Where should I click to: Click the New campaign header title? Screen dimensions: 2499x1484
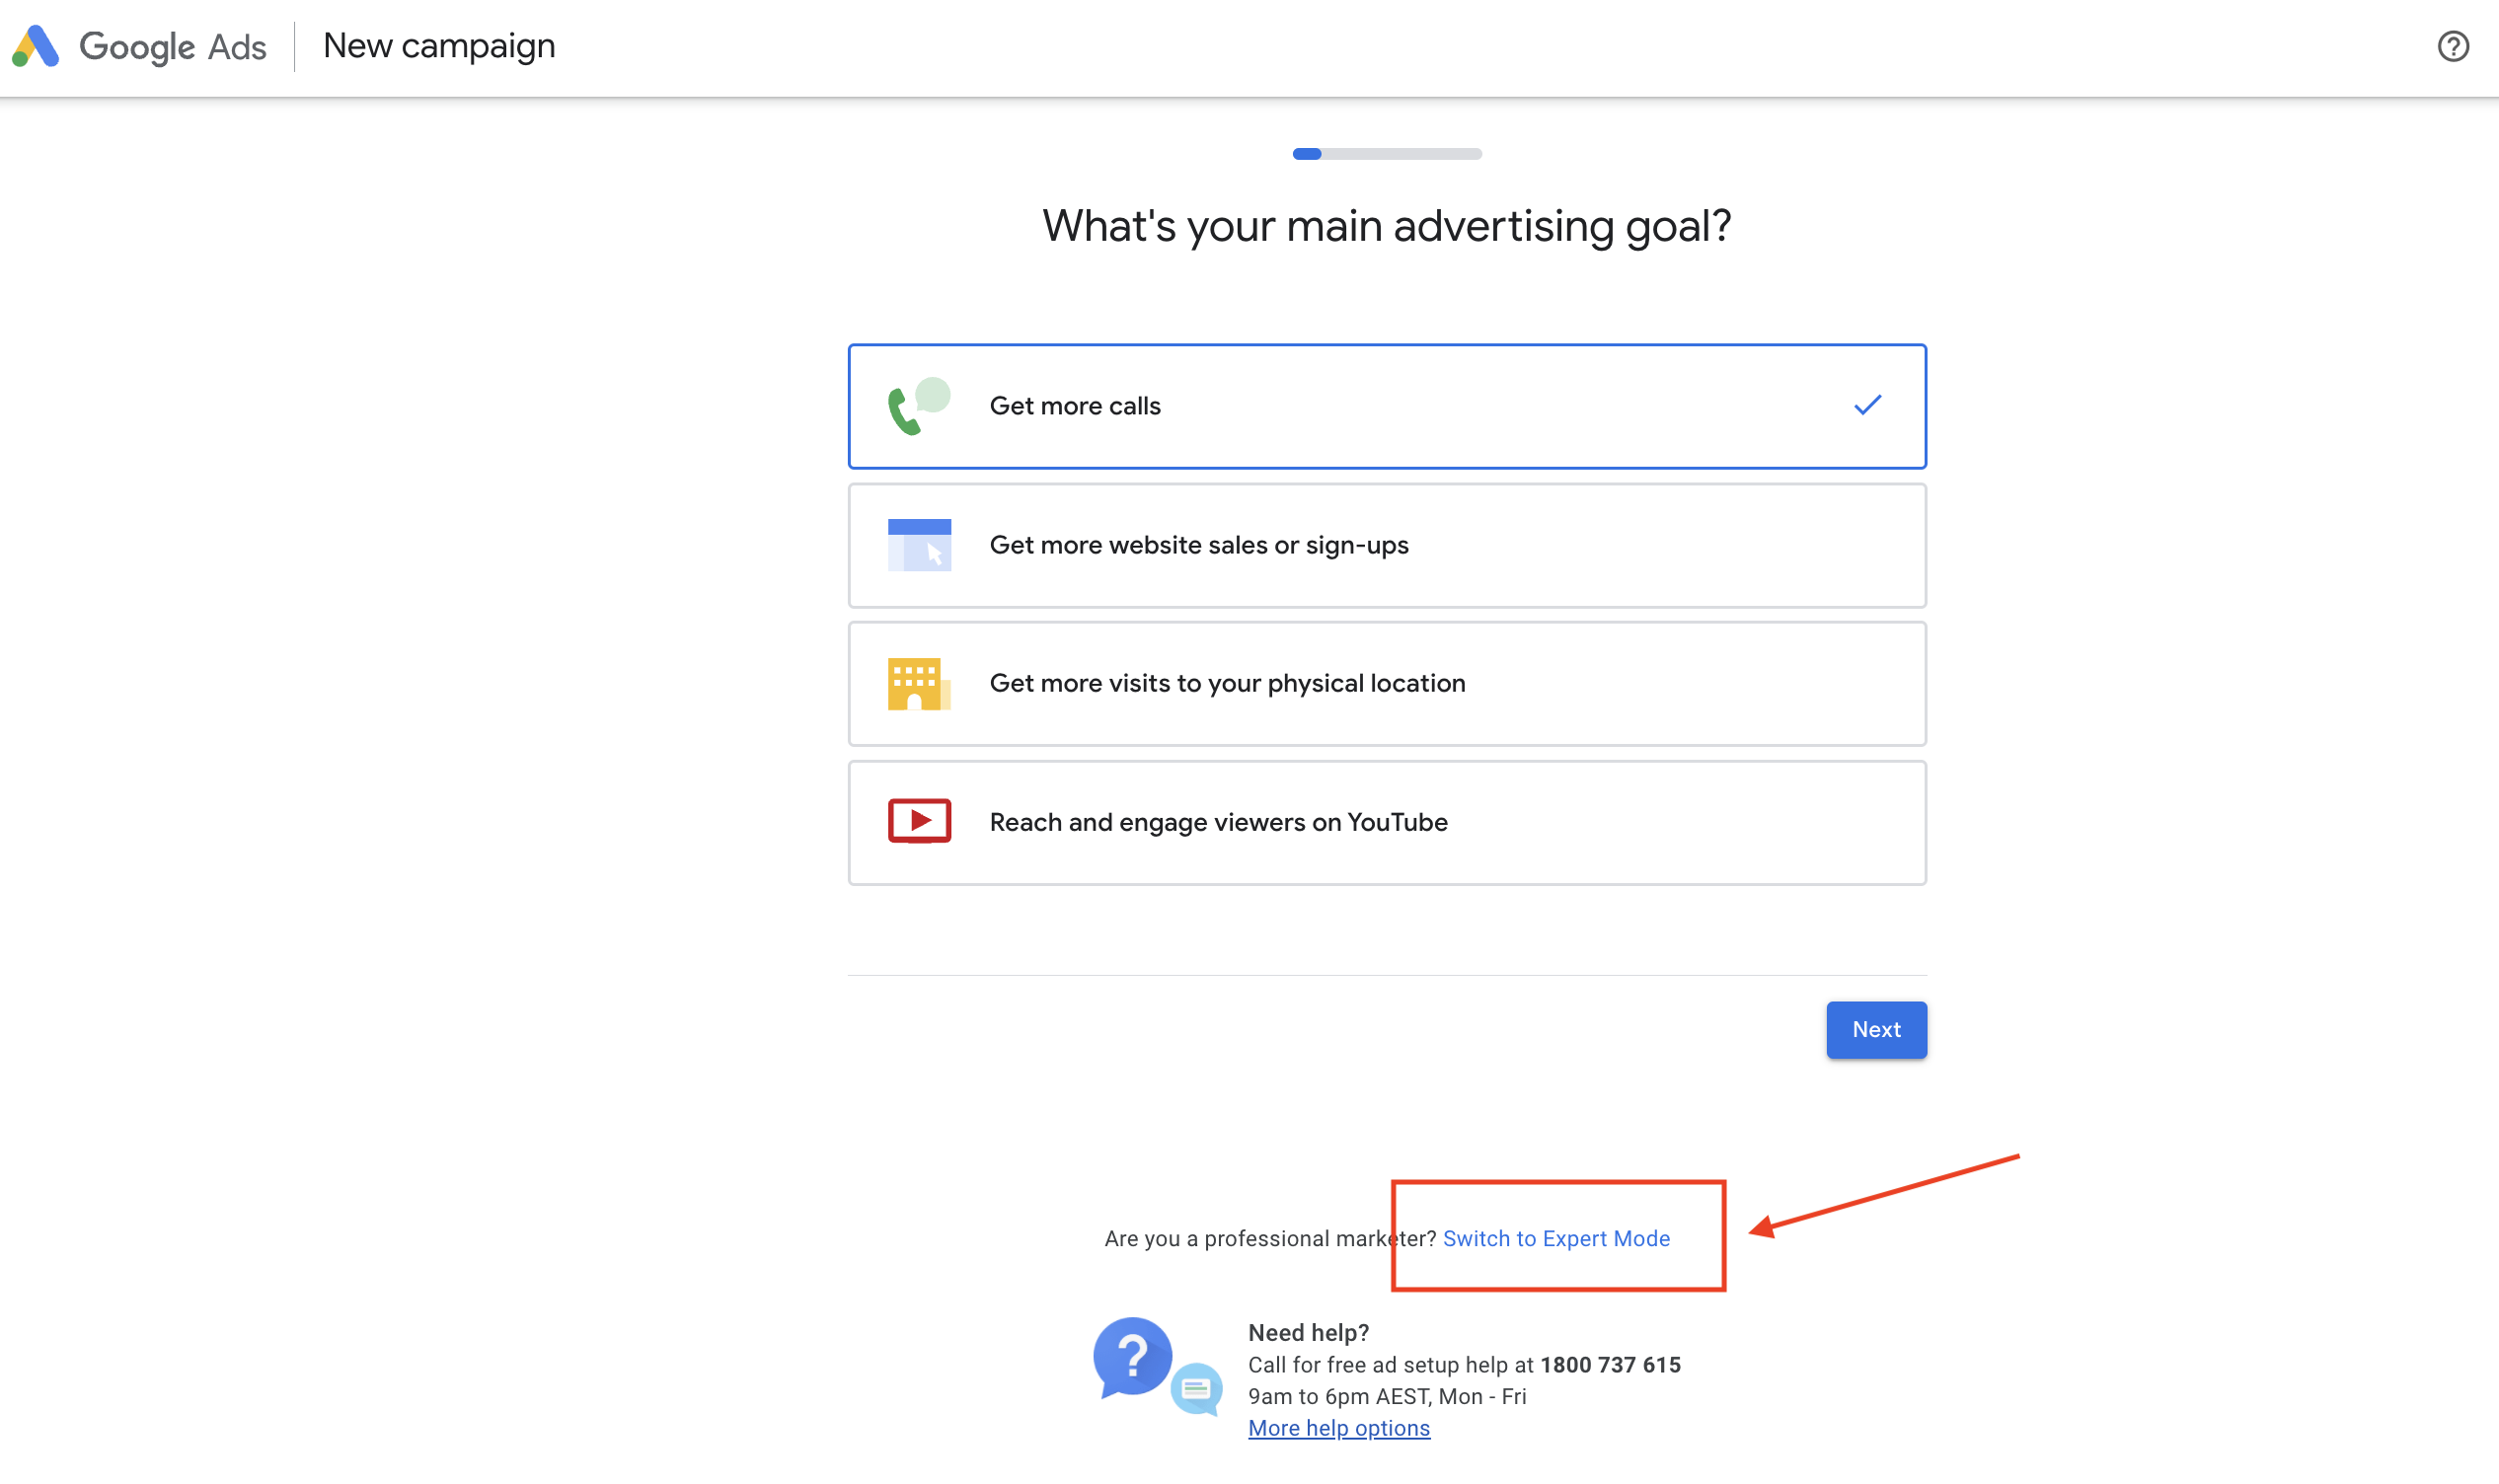pyautogui.click(x=439, y=46)
